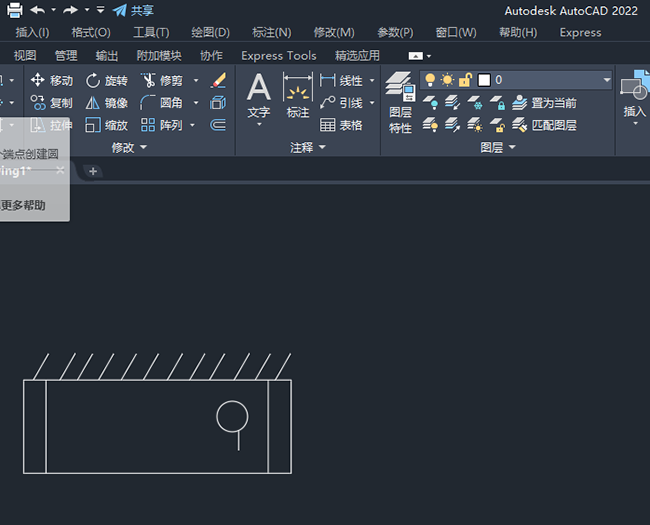Select the Move (移动) tool

51,80
